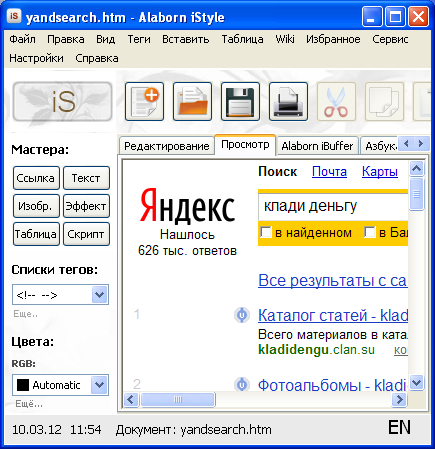Click the vertical scrollbar down arrow
This screenshot has width=435, height=449.
pos(416,382)
